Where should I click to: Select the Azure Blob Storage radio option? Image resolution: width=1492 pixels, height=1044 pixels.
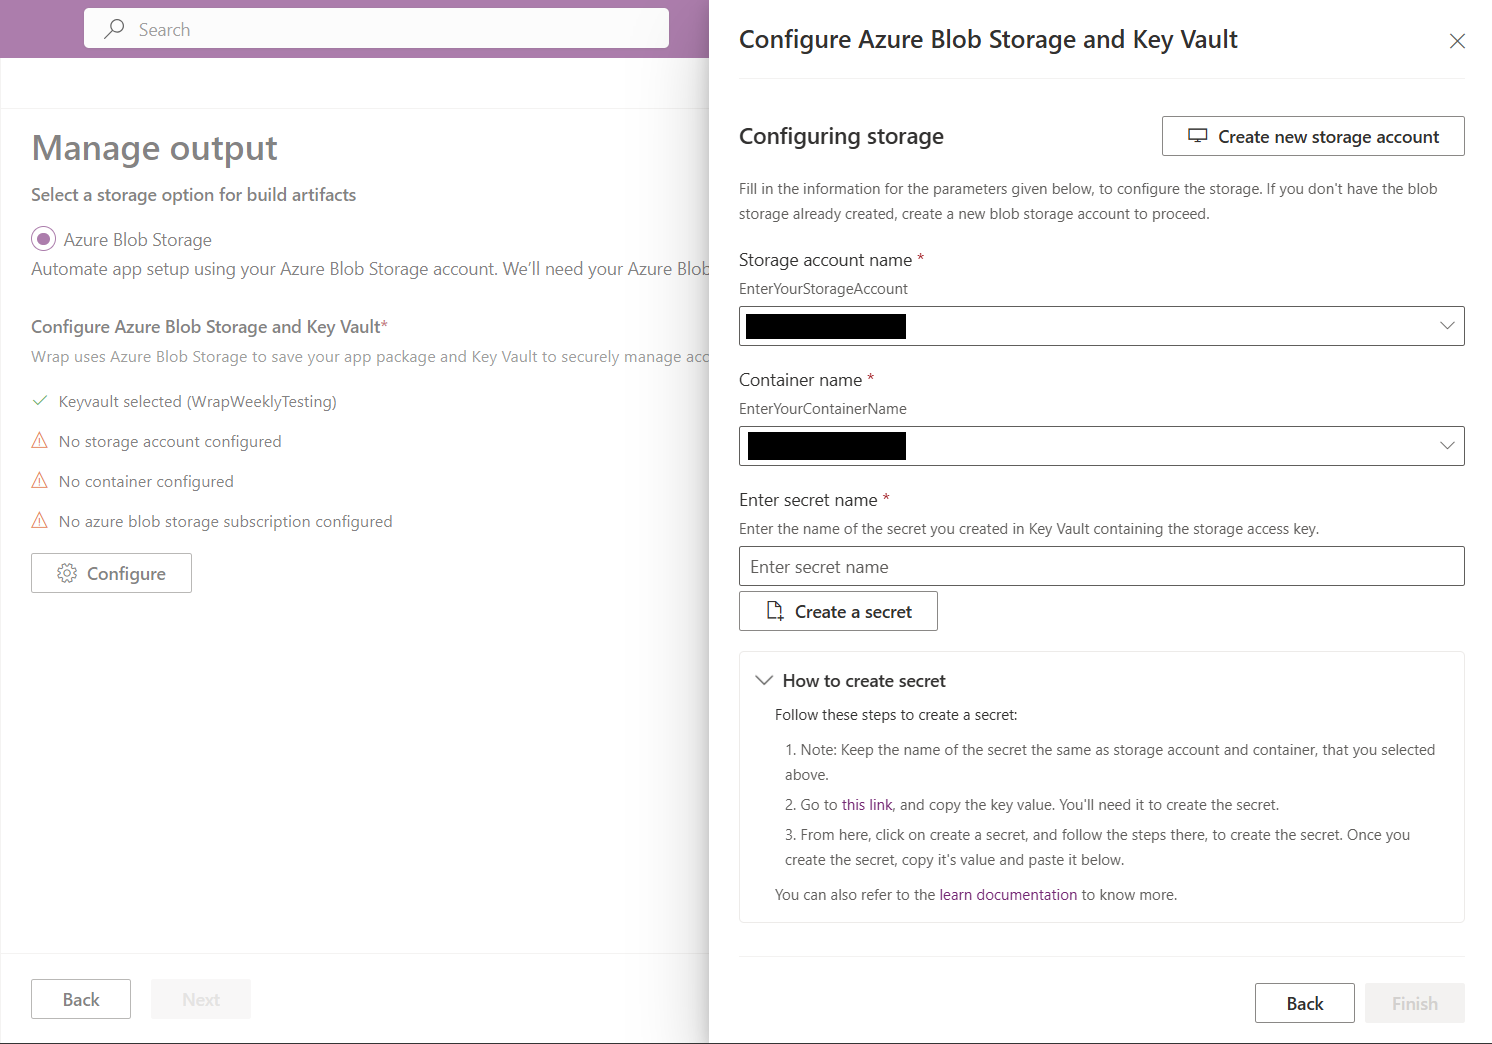coord(43,239)
